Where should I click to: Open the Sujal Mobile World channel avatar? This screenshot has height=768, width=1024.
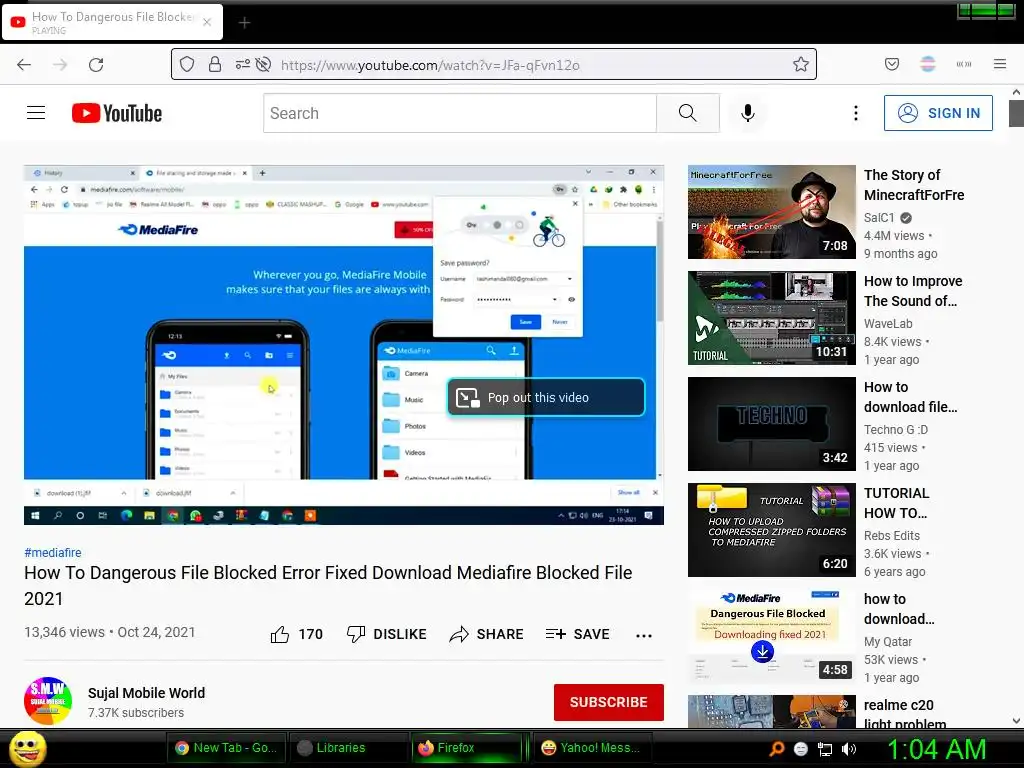point(48,701)
